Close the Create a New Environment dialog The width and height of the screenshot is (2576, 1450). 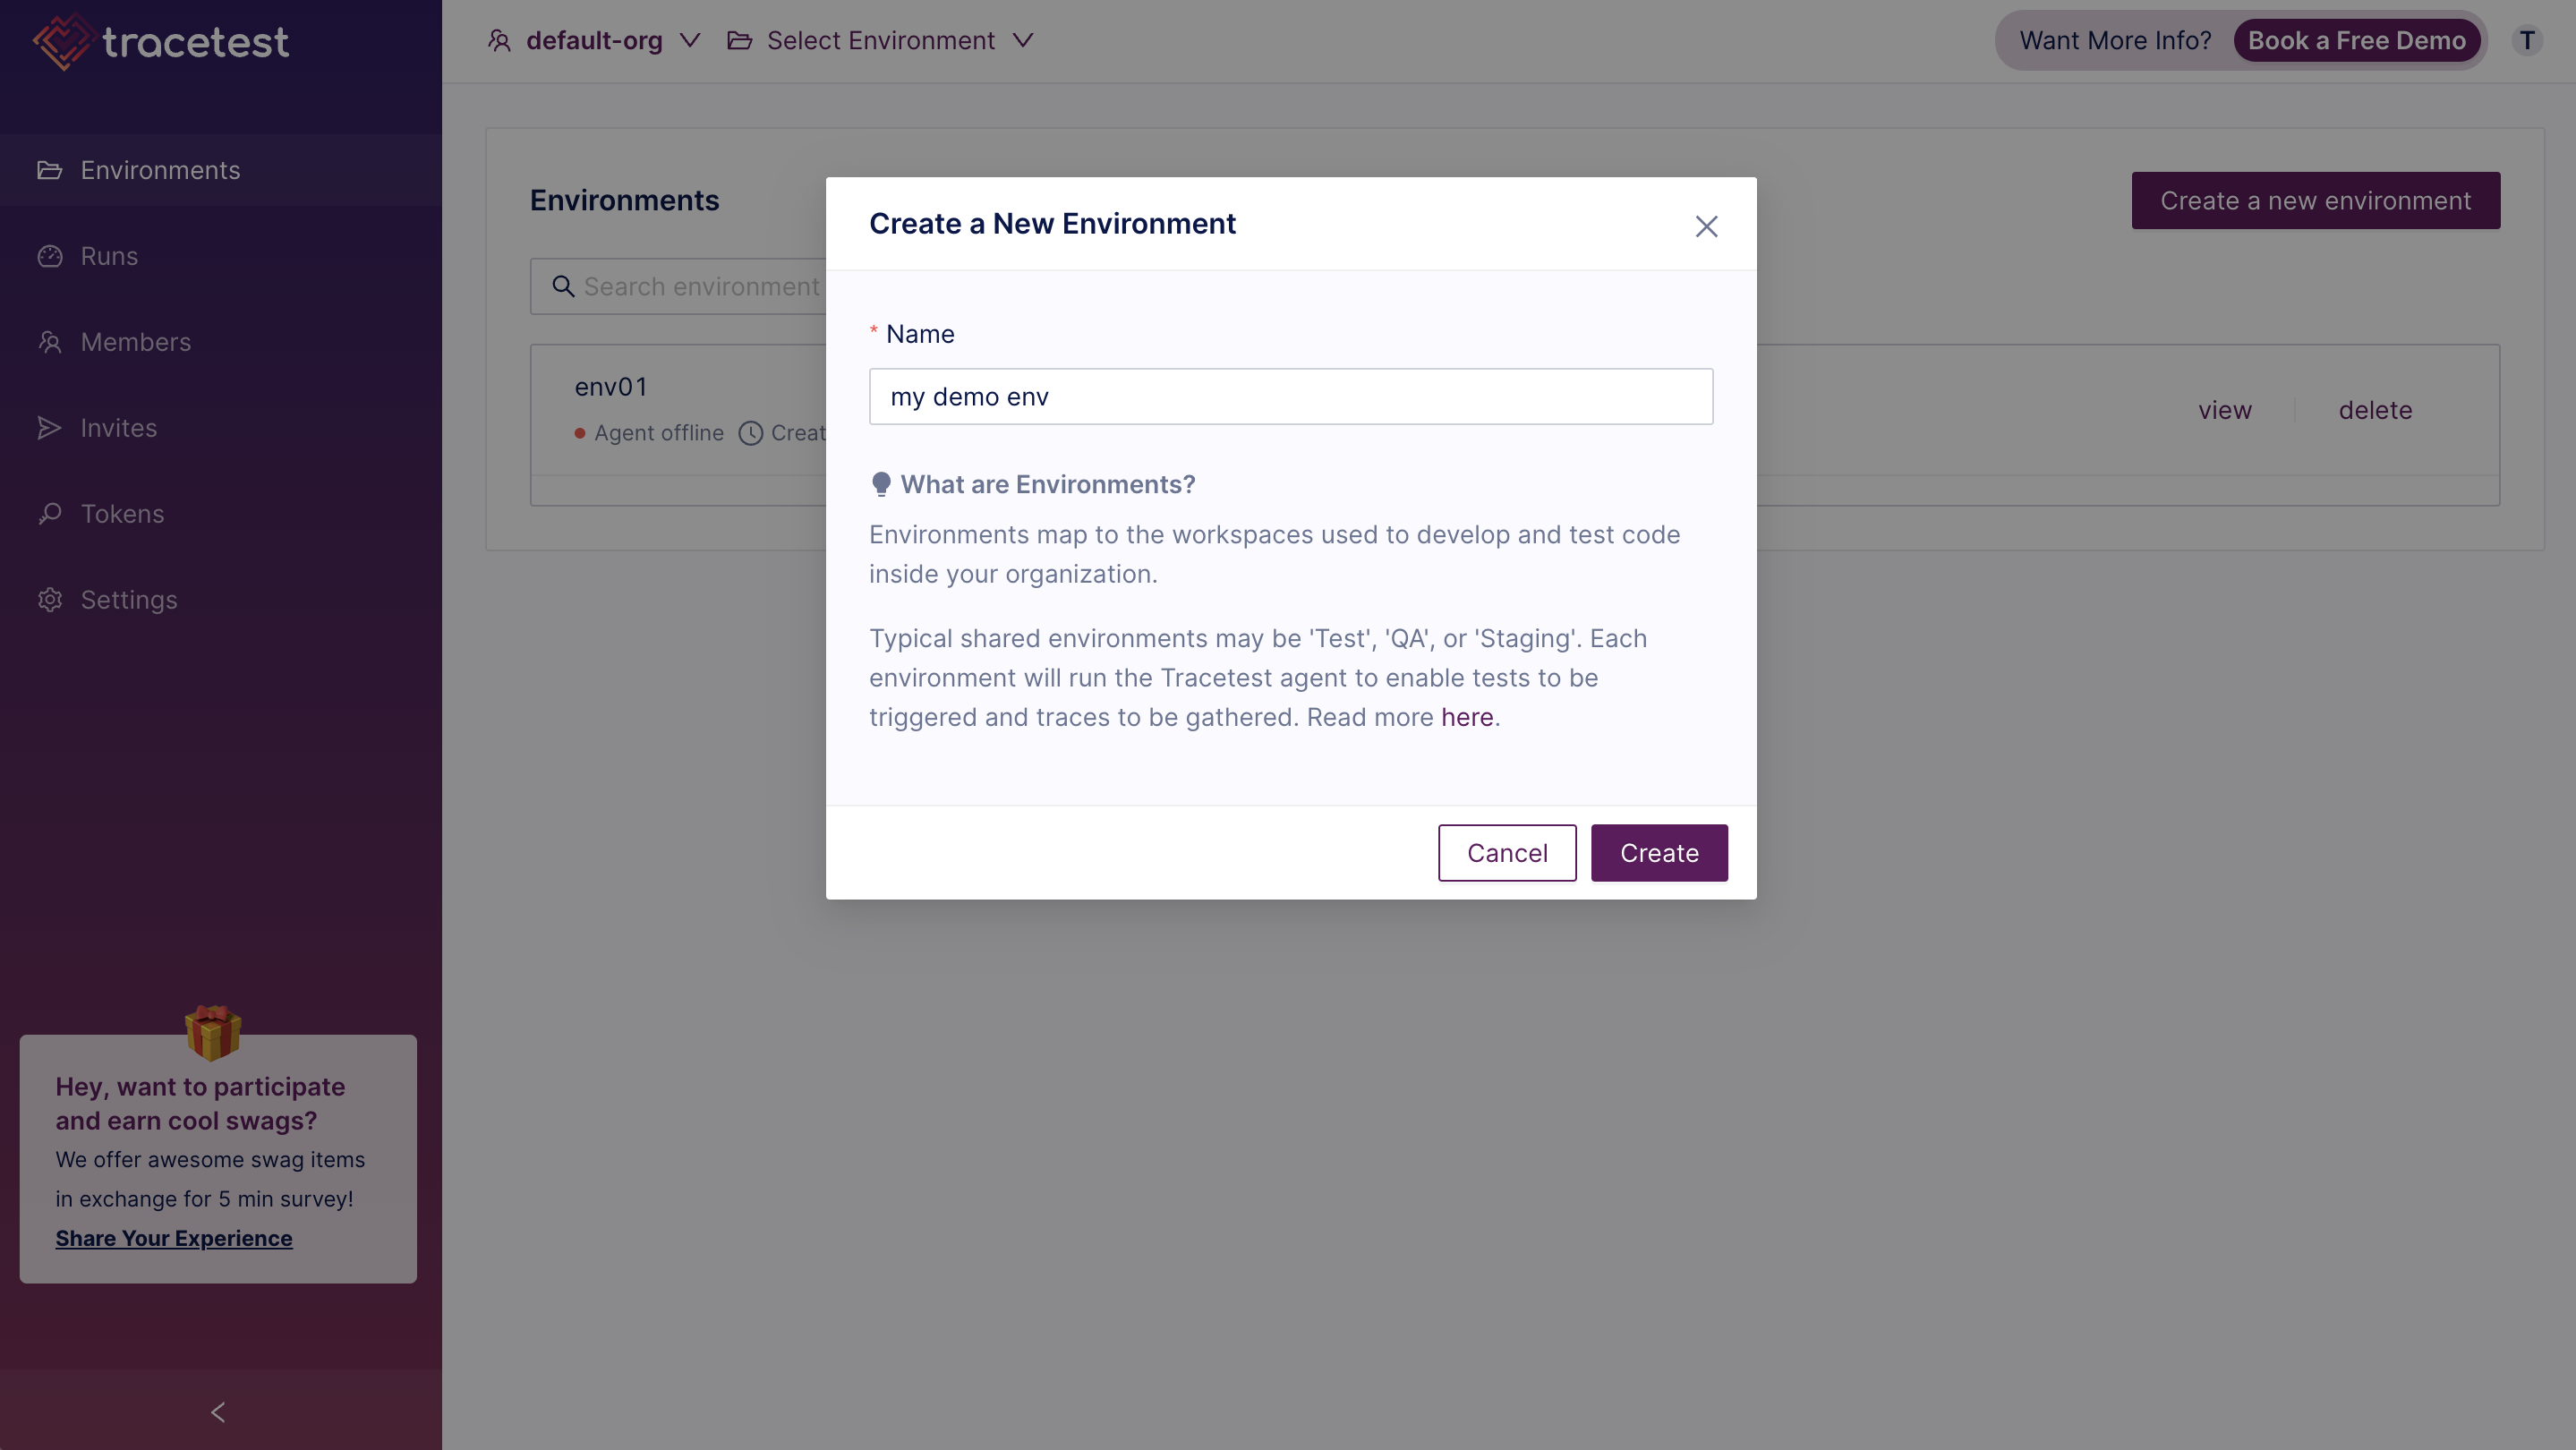coord(1706,226)
